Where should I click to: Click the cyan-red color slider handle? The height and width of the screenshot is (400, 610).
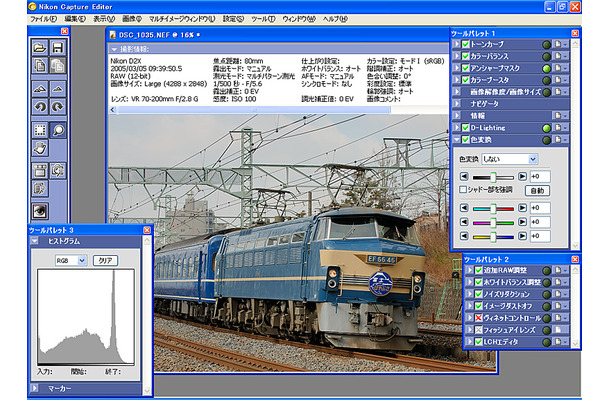493,209
